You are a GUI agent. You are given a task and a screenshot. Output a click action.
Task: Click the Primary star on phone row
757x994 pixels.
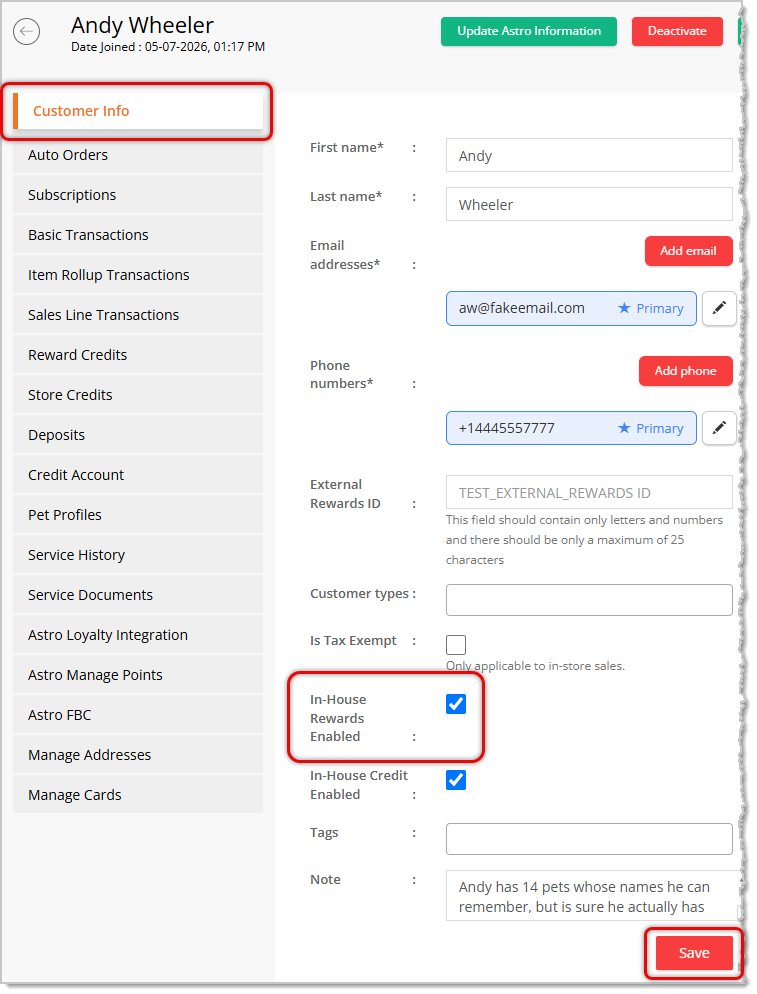pos(624,429)
